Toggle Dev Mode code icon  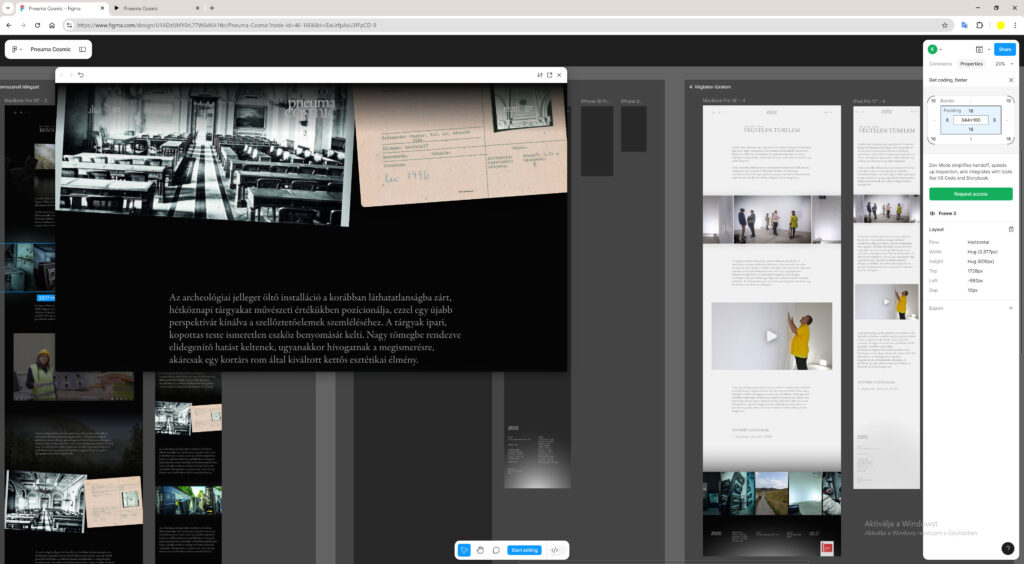pos(555,550)
